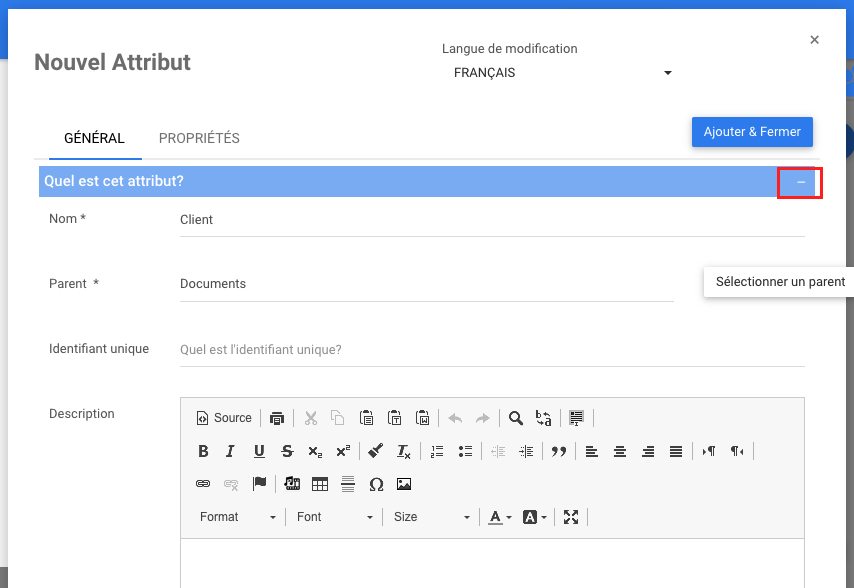The height and width of the screenshot is (588, 854).
Task: Open the Langue de modification dropdown
Action: tap(562, 73)
